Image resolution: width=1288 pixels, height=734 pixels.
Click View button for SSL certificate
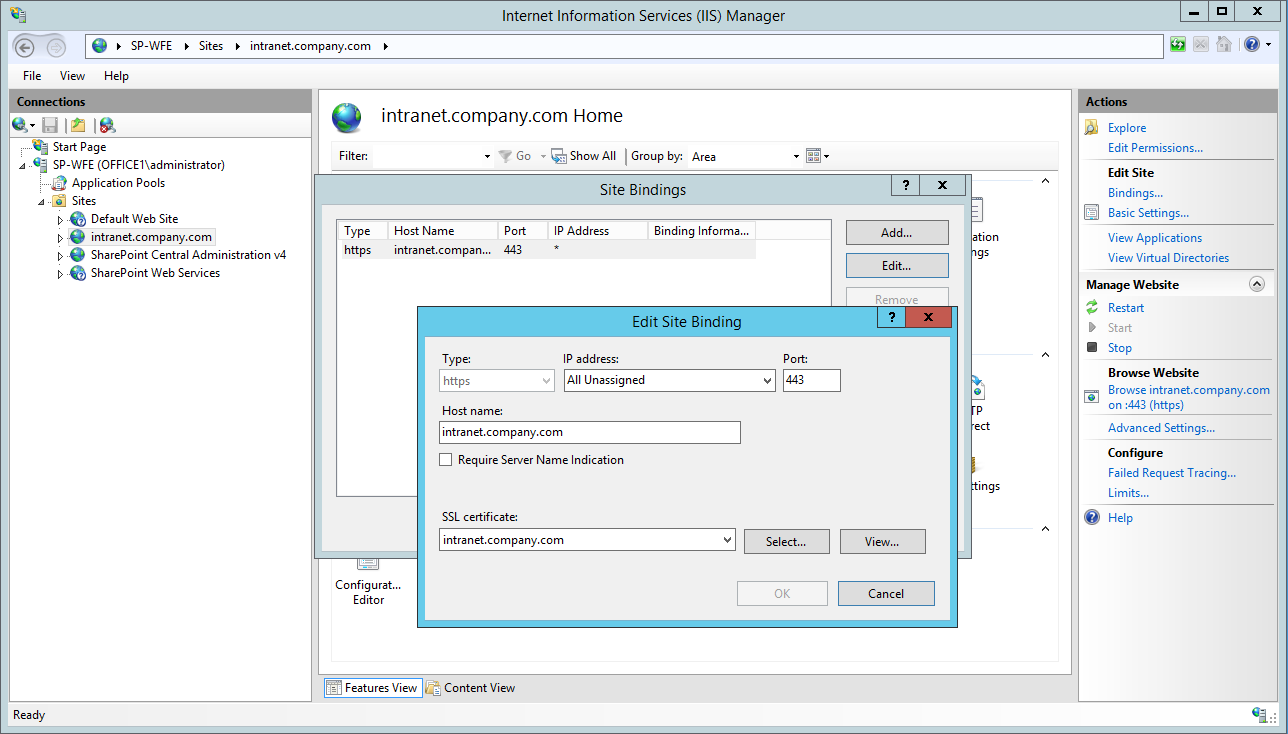pos(882,541)
